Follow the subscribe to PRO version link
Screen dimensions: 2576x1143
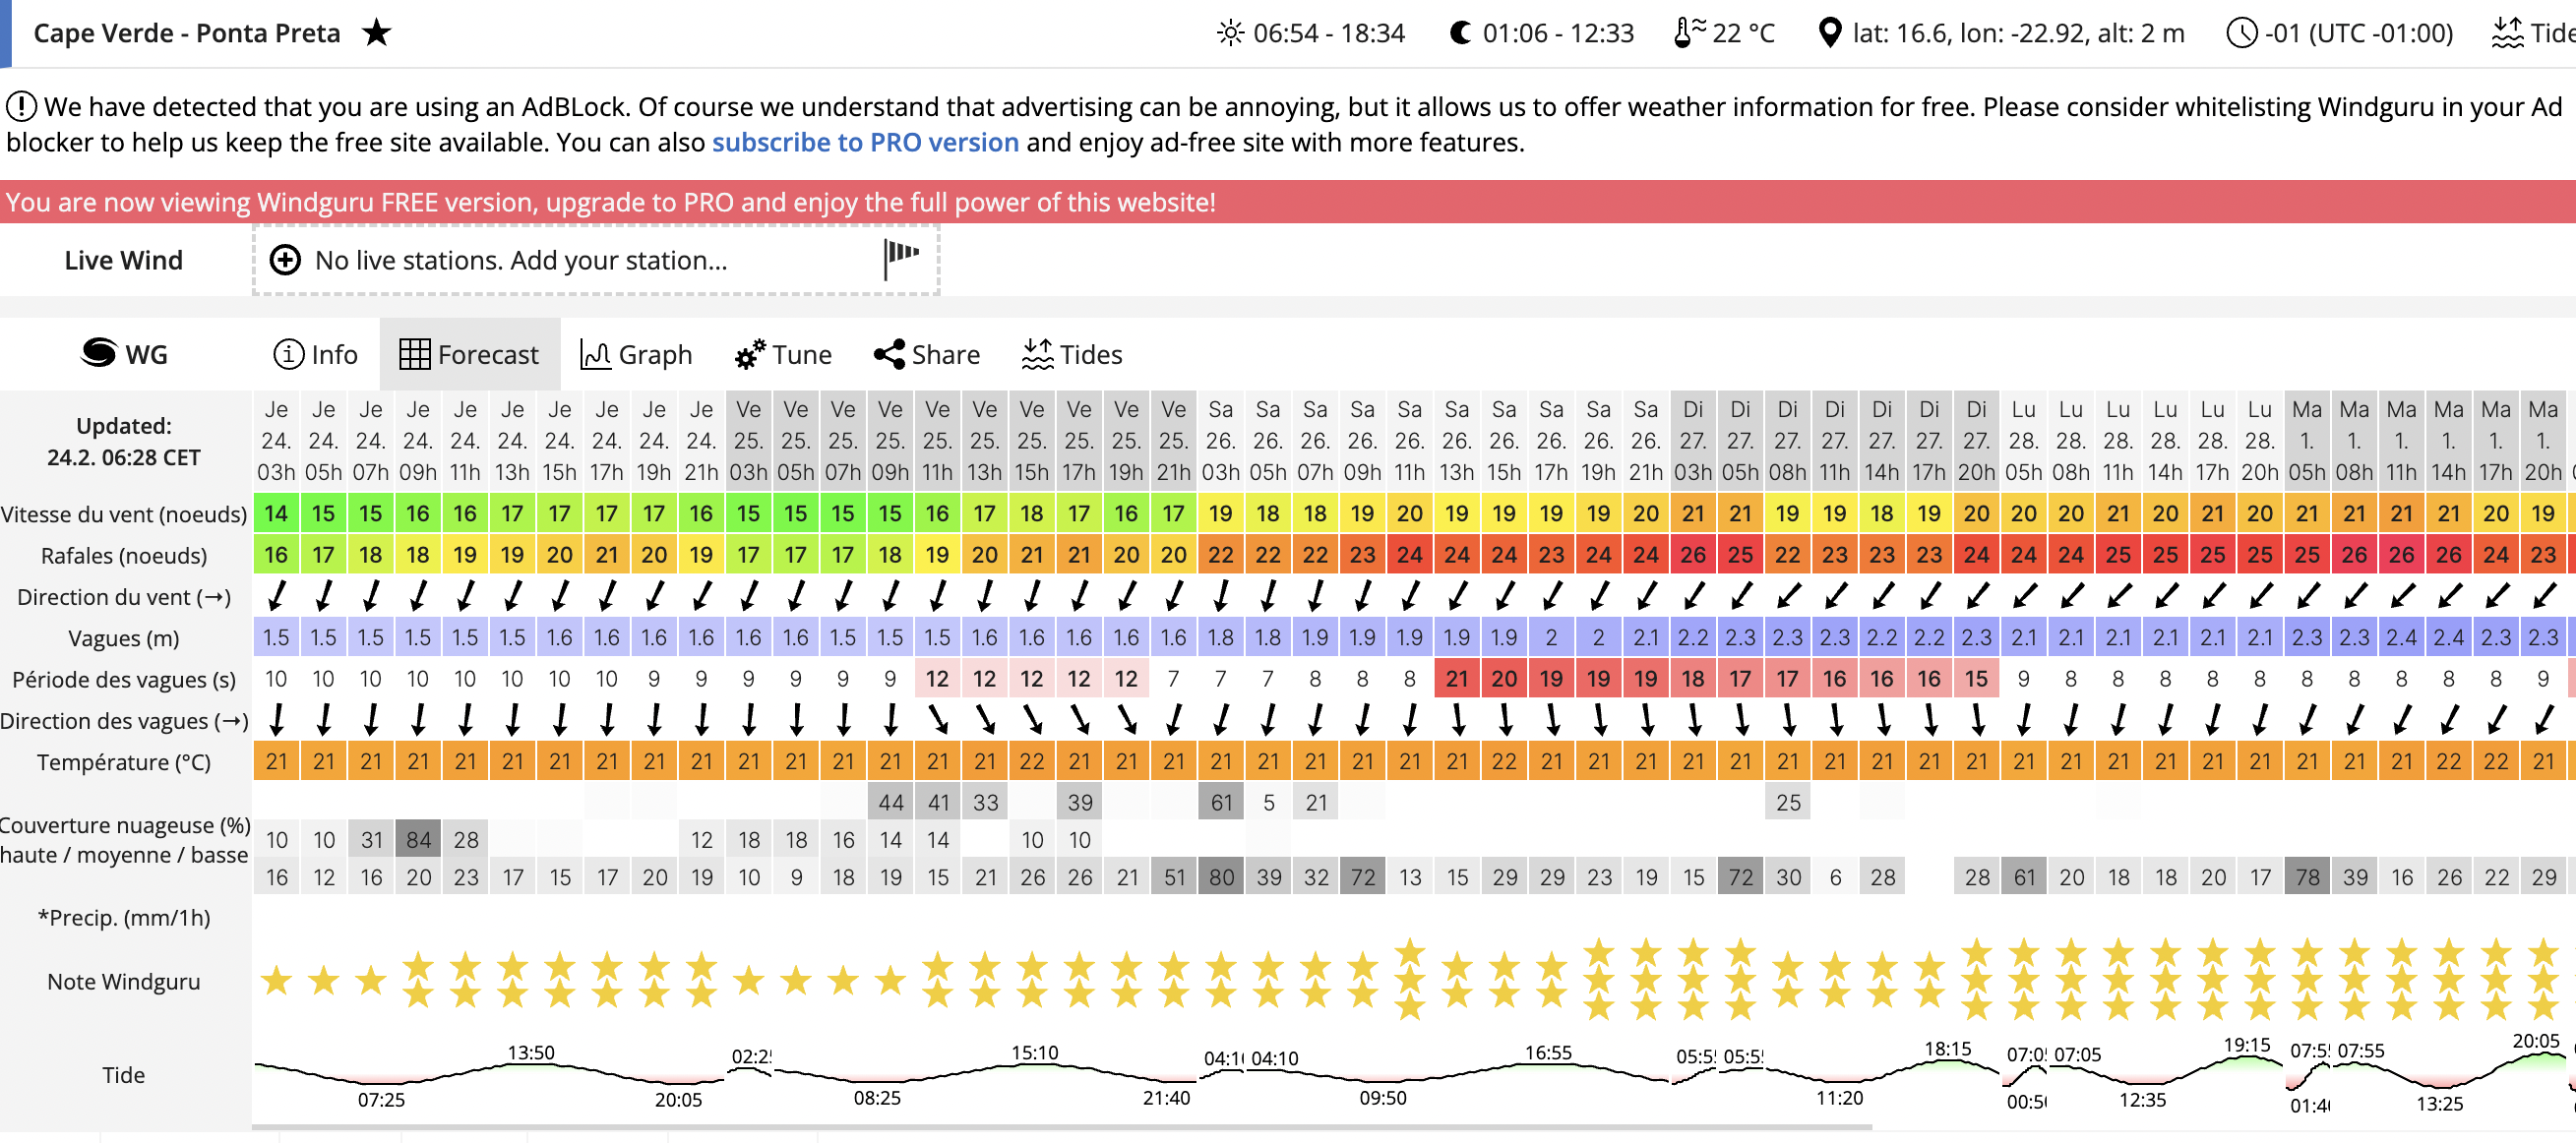(865, 142)
